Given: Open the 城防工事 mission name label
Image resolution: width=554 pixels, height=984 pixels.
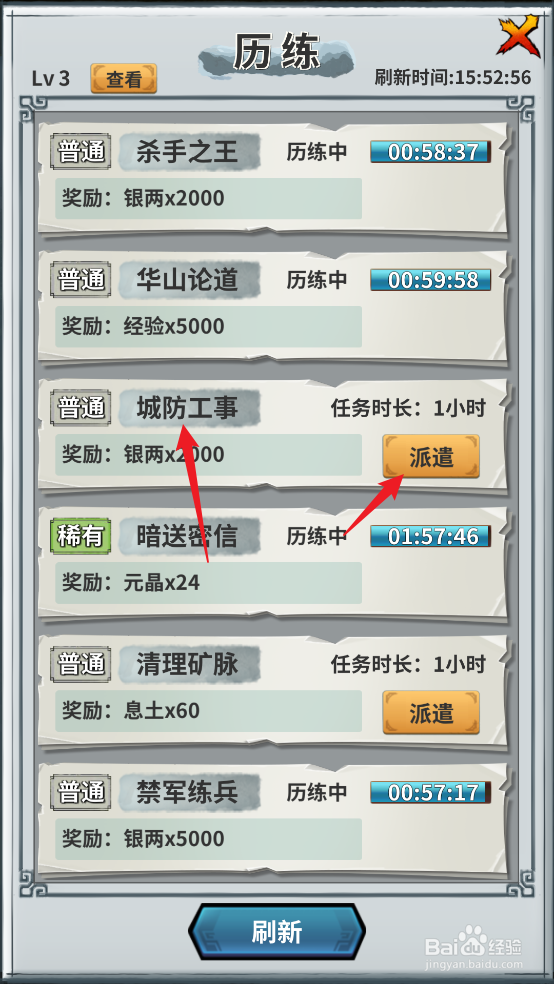Looking at the screenshot, I should 188,408.
